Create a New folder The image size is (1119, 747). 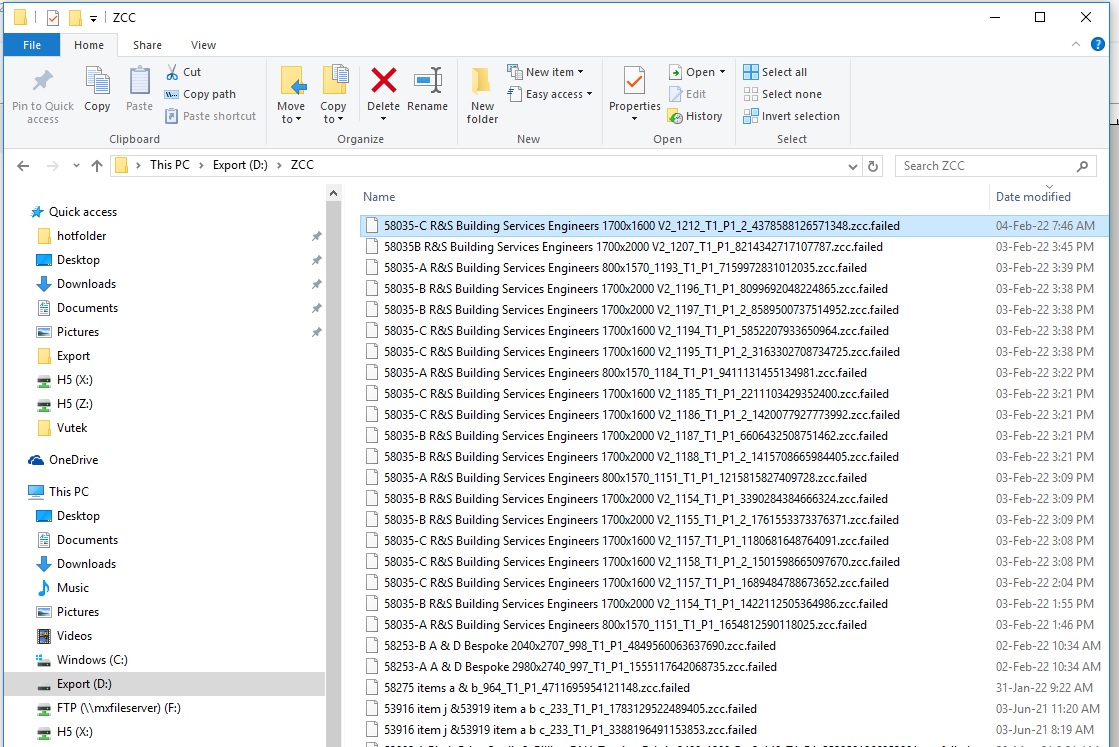pos(482,96)
